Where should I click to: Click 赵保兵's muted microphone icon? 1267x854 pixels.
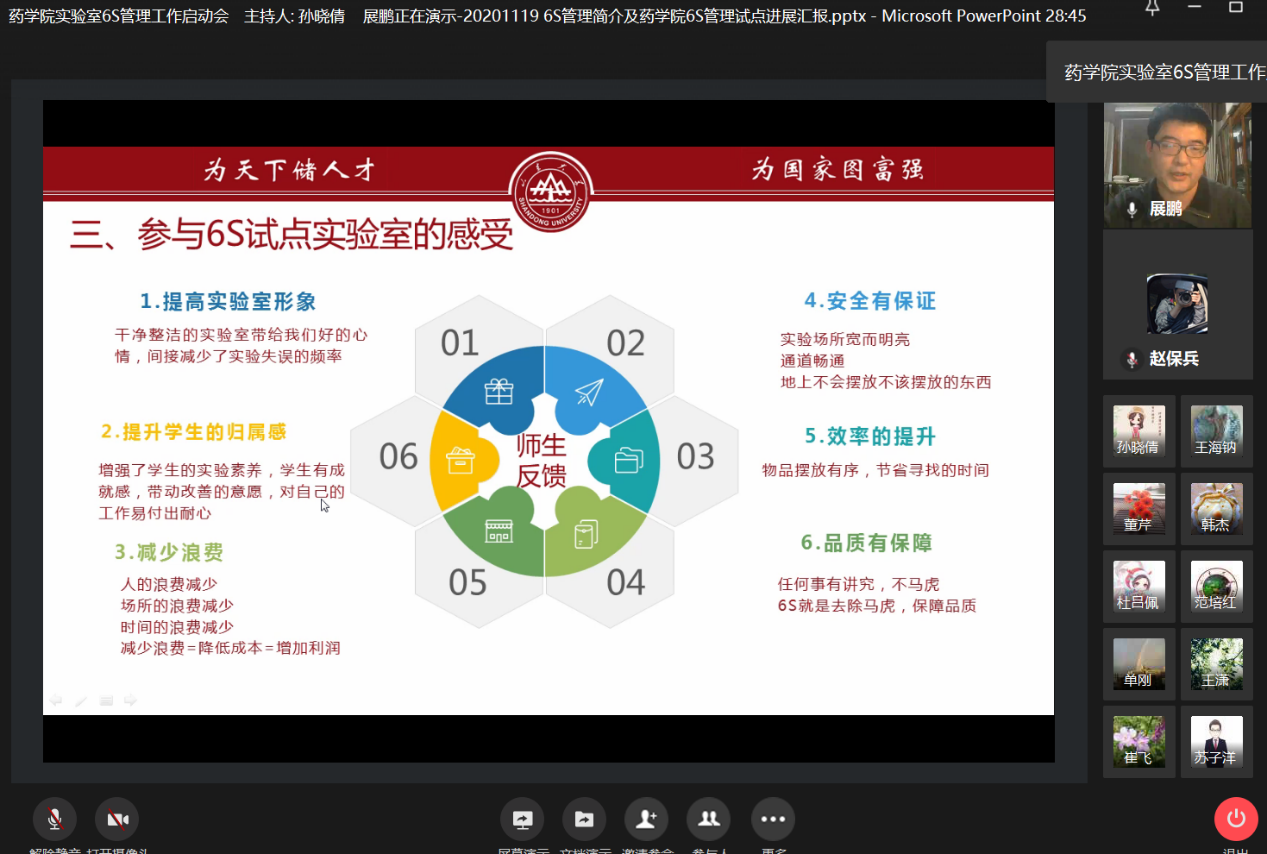(1132, 359)
